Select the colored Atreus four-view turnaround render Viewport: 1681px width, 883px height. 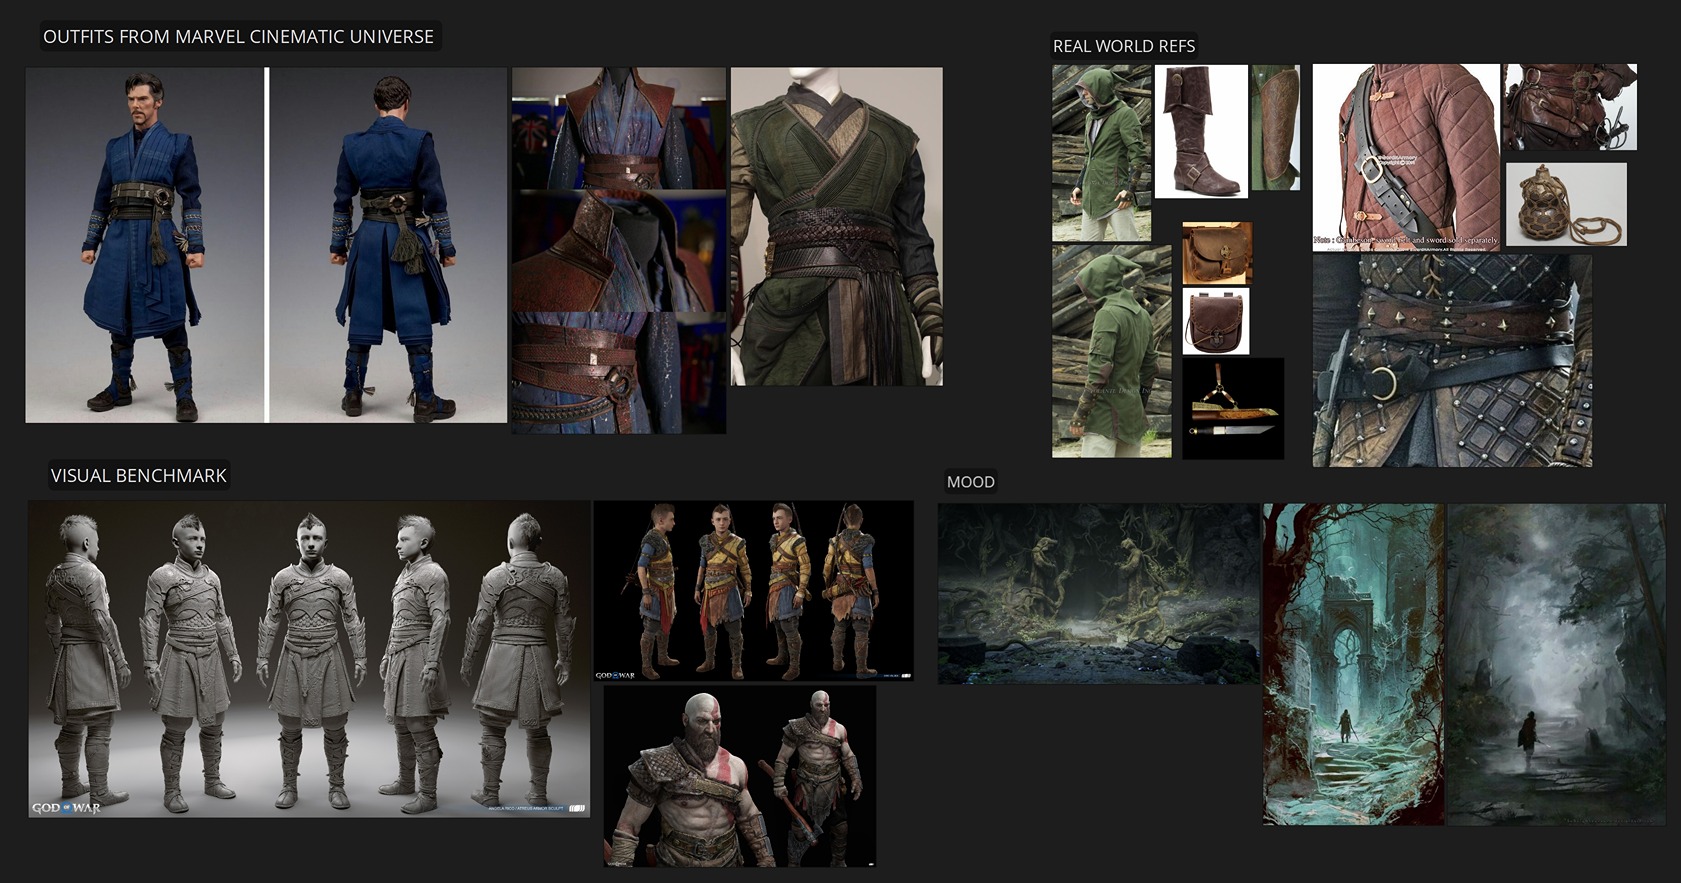(x=754, y=591)
